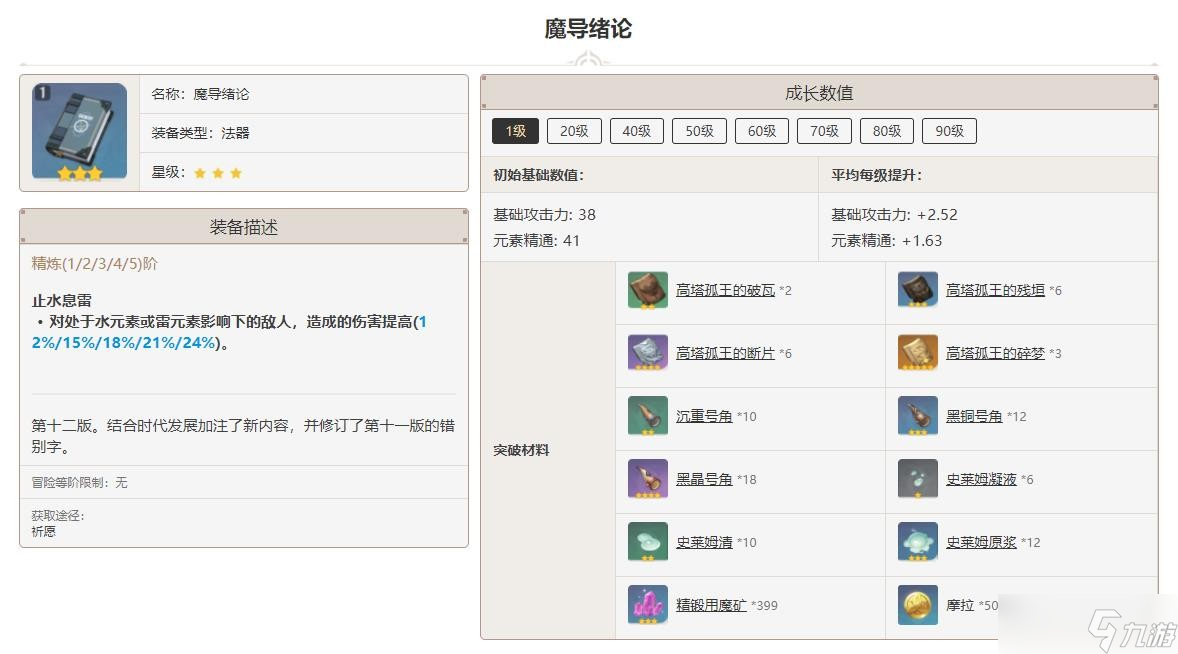Select the 20级 level tab
The width and height of the screenshot is (1178, 654).
click(574, 131)
